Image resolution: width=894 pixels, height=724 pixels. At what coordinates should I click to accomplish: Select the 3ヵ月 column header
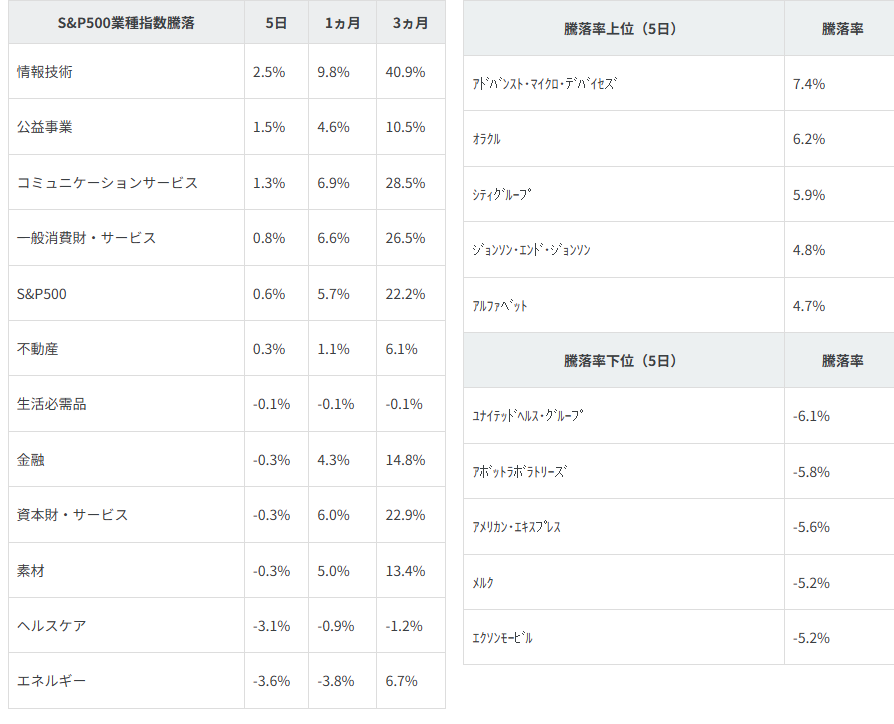point(410,23)
